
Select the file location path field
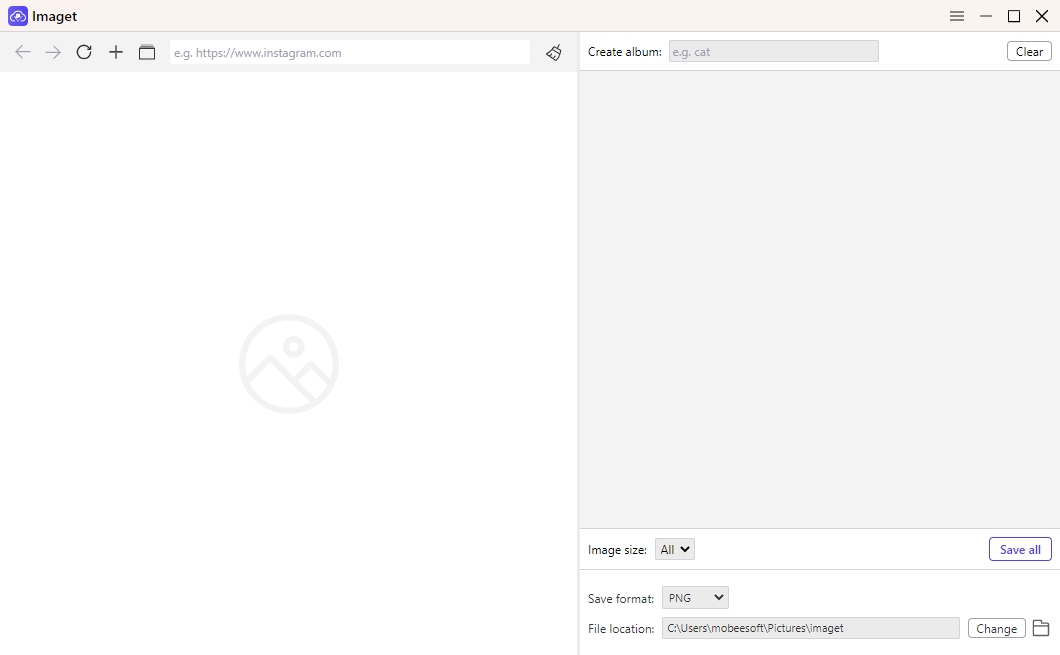coord(811,628)
